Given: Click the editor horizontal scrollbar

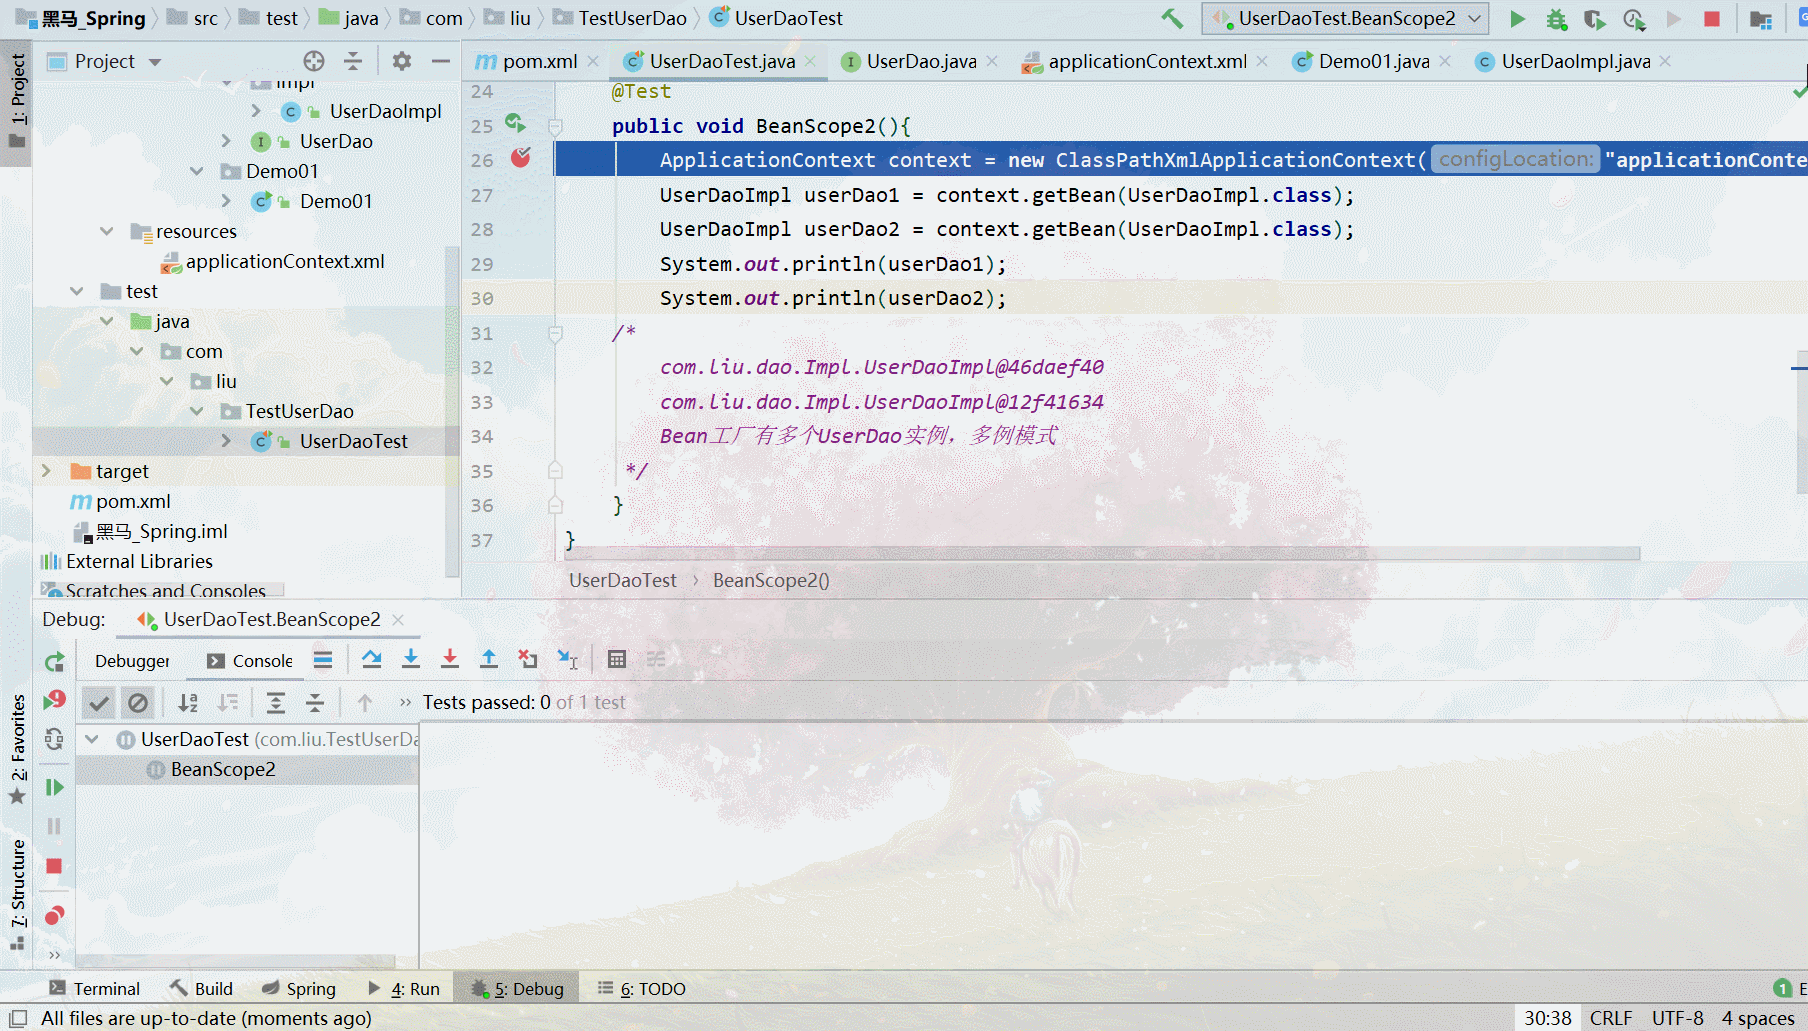Looking at the screenshot, I should coord(1100,553).
